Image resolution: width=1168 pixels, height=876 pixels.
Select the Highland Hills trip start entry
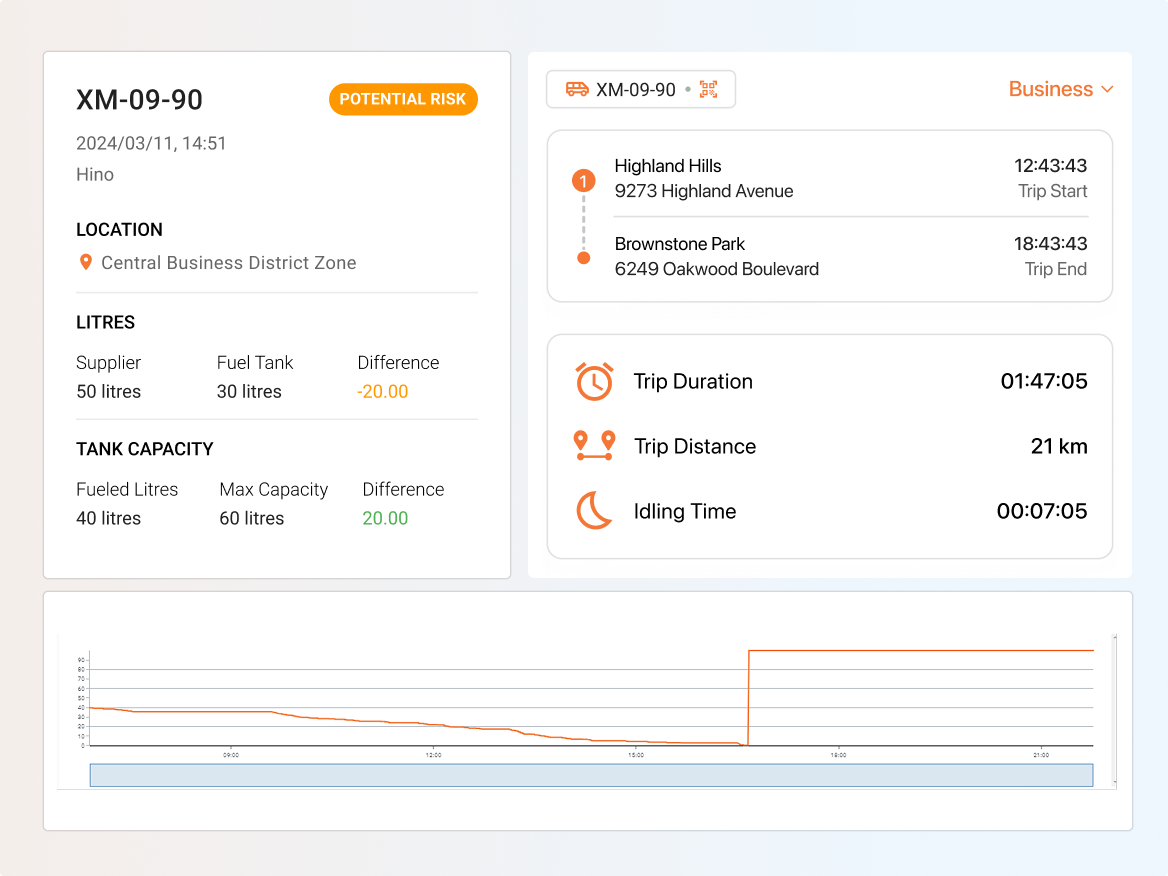pyautogui.click(x=704, y=178)
